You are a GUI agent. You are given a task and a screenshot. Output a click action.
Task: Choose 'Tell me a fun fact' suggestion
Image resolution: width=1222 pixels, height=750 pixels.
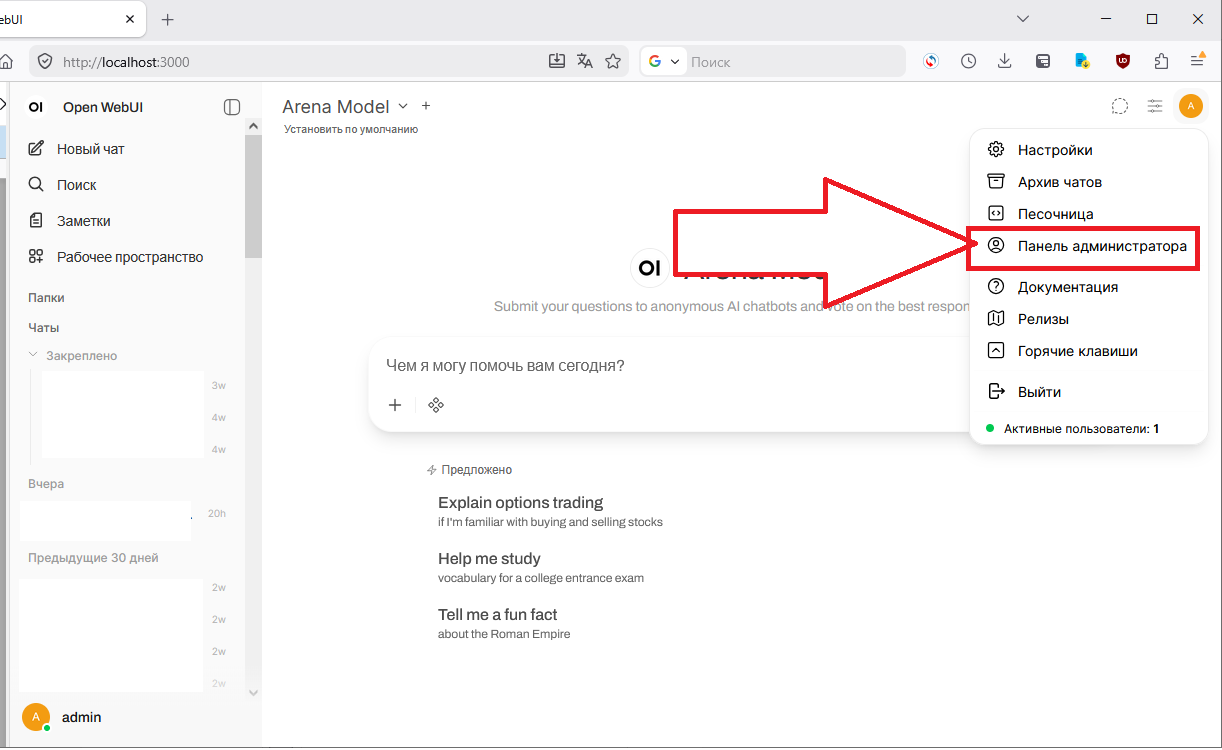coord(504,623)
